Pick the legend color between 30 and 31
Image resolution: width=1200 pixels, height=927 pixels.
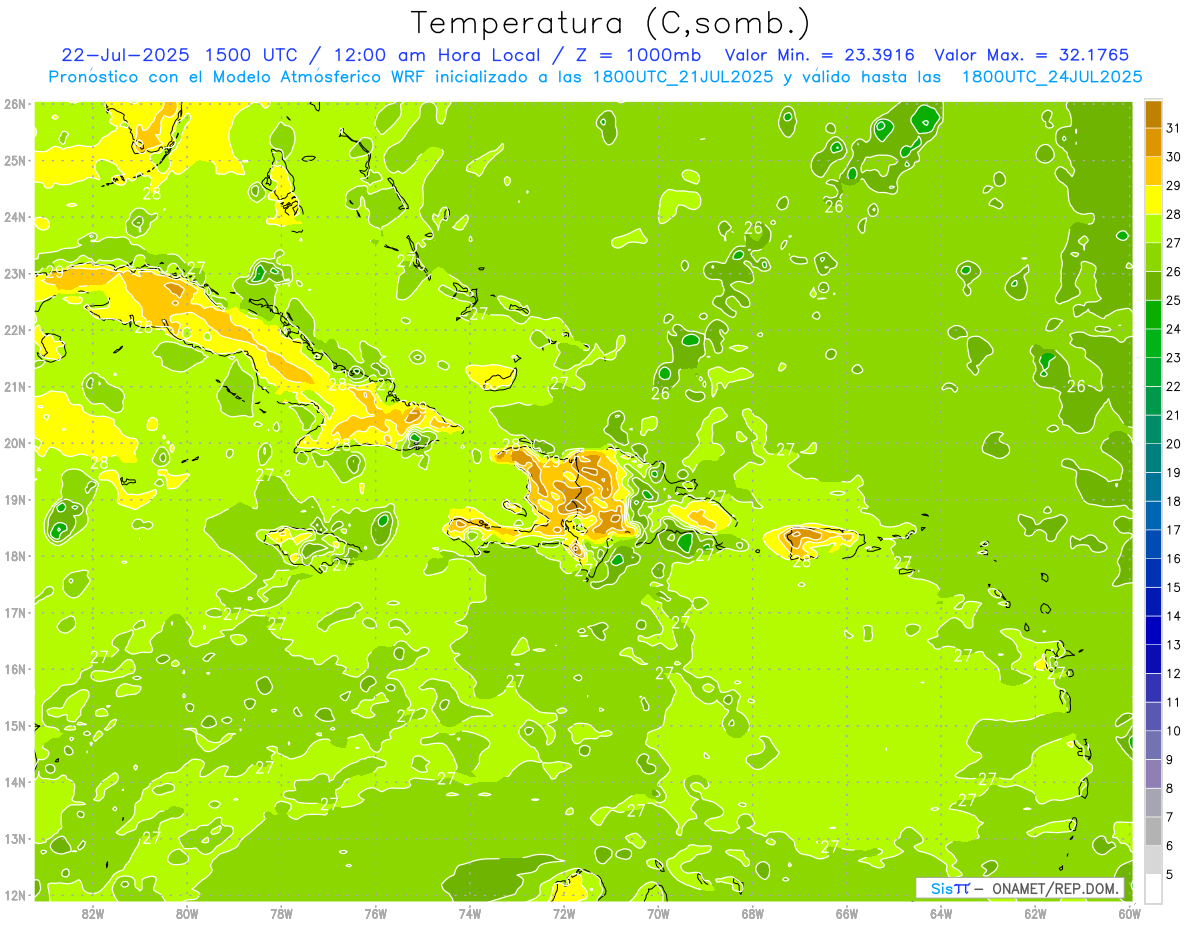[1153, 142]
